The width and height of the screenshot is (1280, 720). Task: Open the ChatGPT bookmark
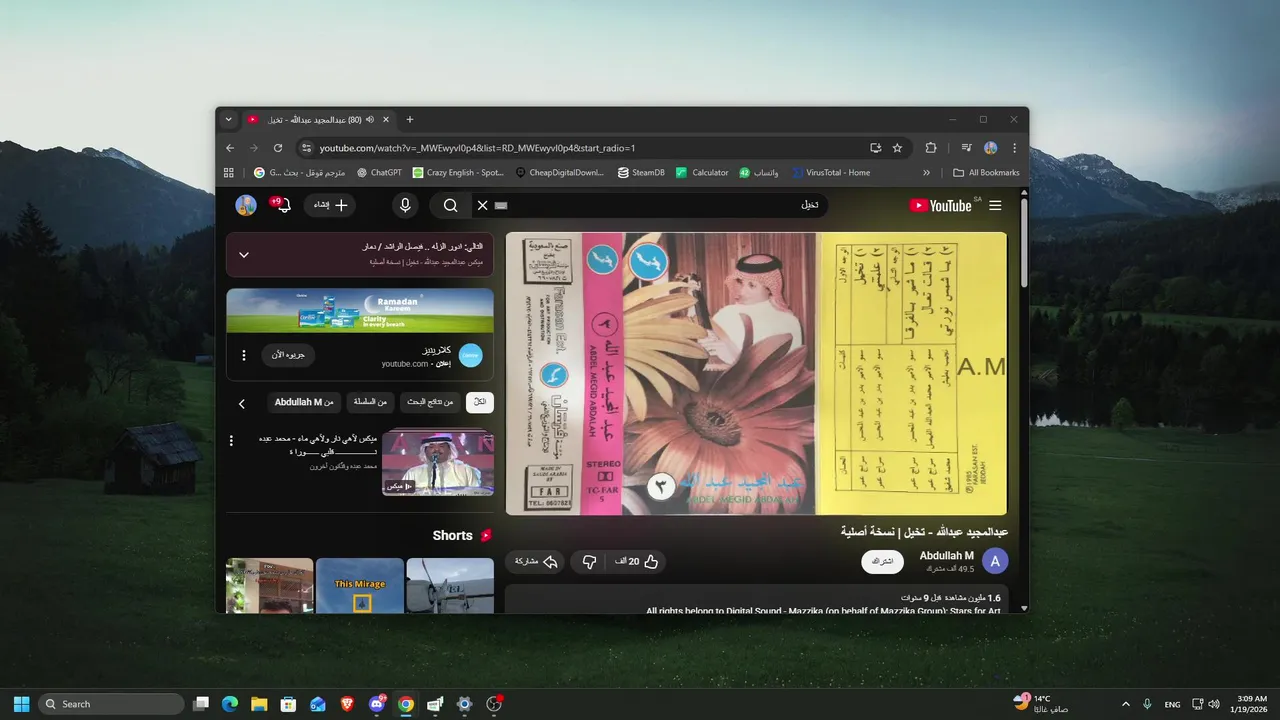pyautogui.click(x=379, y=172)
